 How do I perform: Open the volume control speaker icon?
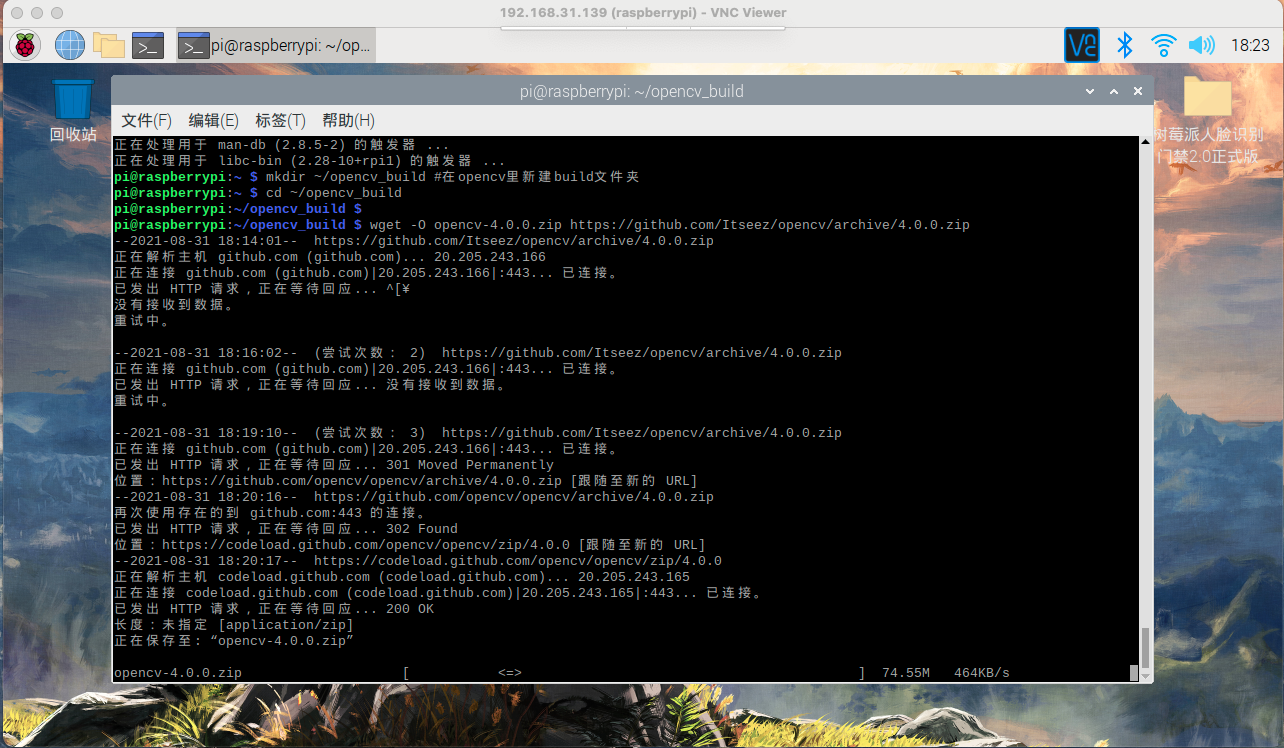[x=1201, y=45]
